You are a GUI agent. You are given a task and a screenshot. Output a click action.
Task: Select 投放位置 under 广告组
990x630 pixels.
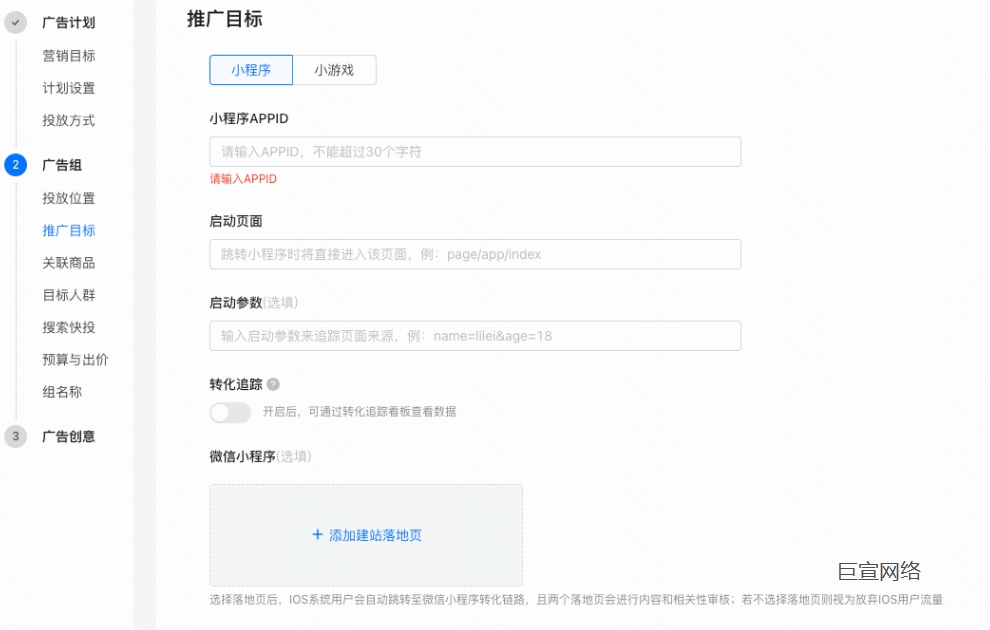[x=67, y=198]
